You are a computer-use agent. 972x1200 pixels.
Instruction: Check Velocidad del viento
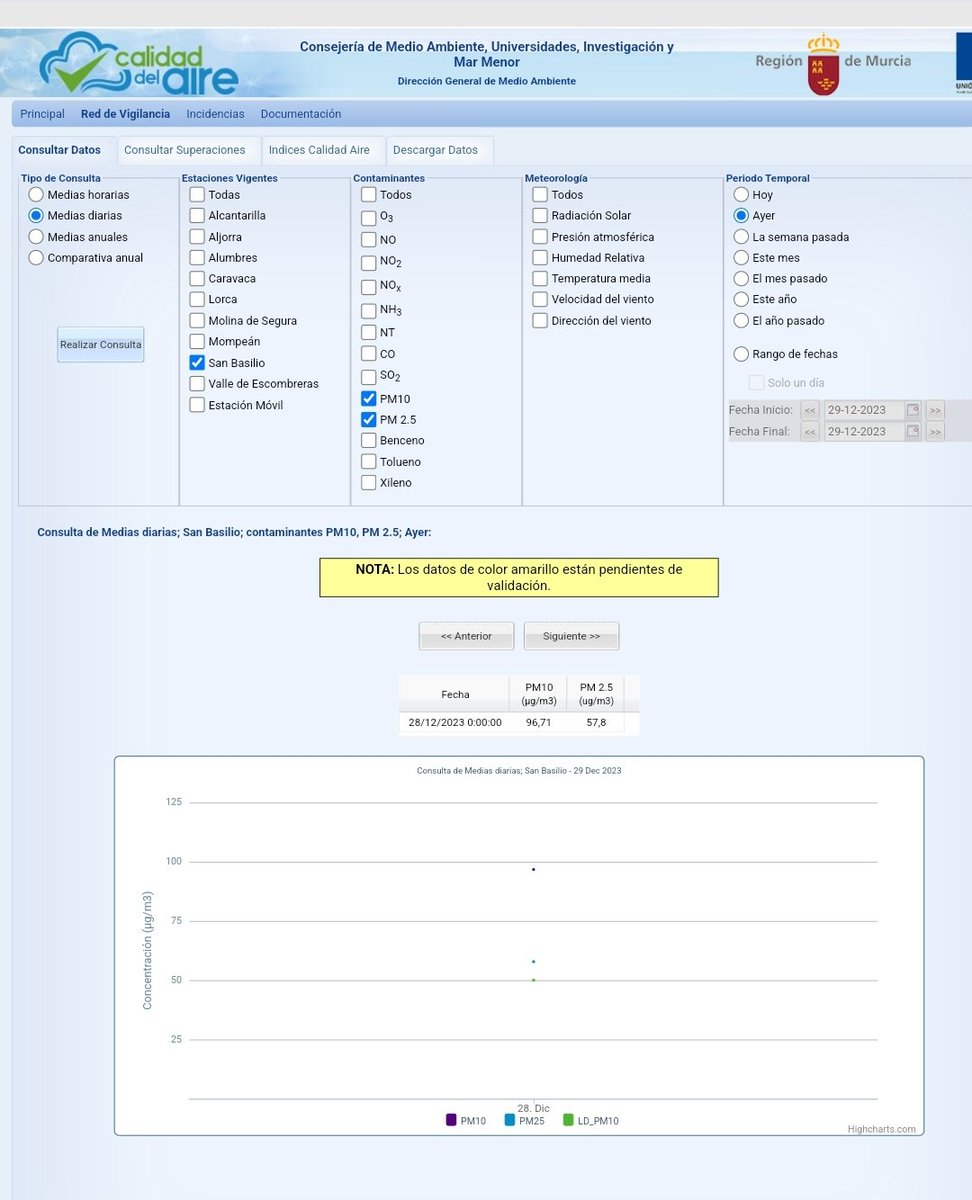click(x=540, y=299)
